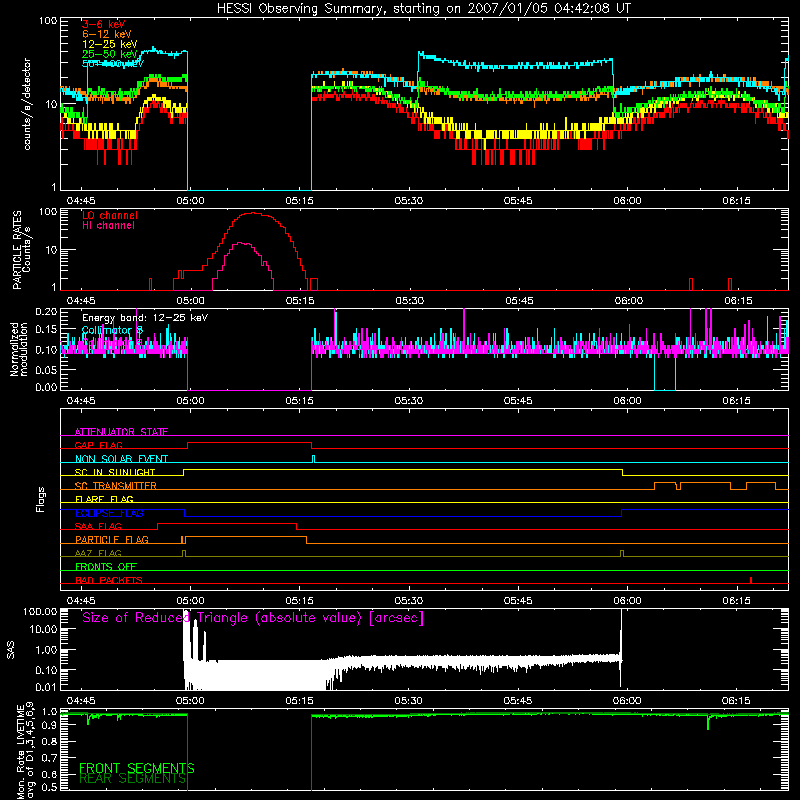Select the "Size of Reduced Triangle" annotation
800x800 pixels.
click(253, 618)
